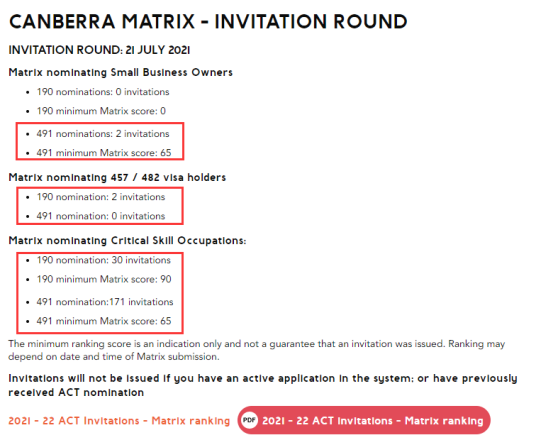Select the '491 nominations: 2 invitations' entry

click(x=103, y=134)
